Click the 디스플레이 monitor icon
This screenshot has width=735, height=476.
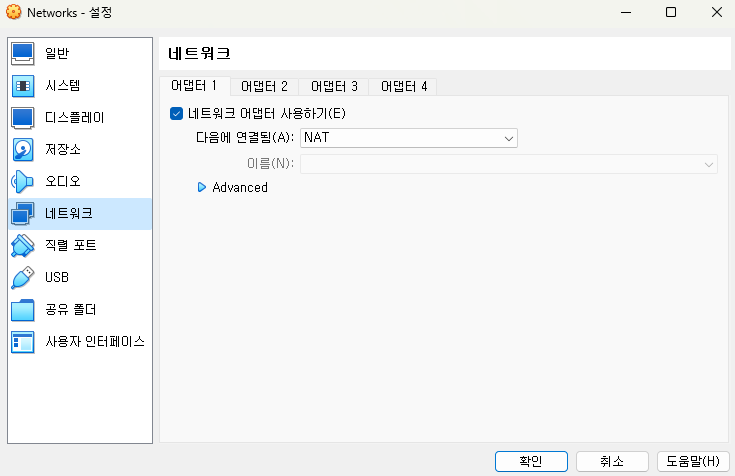[x=22, y=118]
